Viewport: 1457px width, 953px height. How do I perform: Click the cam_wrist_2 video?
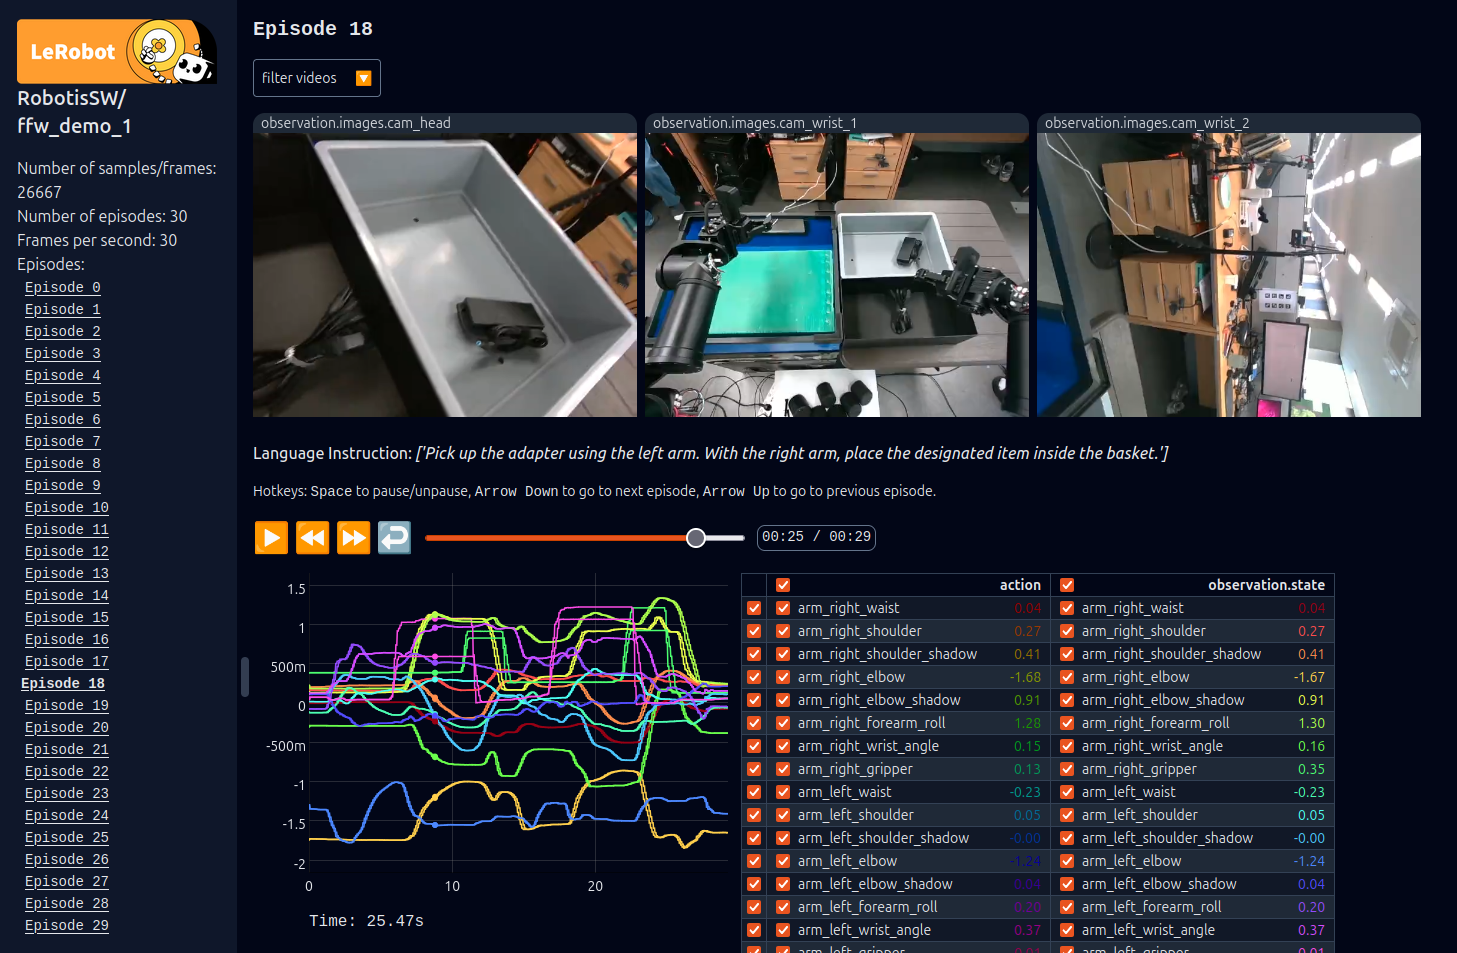coord(1228,275)
